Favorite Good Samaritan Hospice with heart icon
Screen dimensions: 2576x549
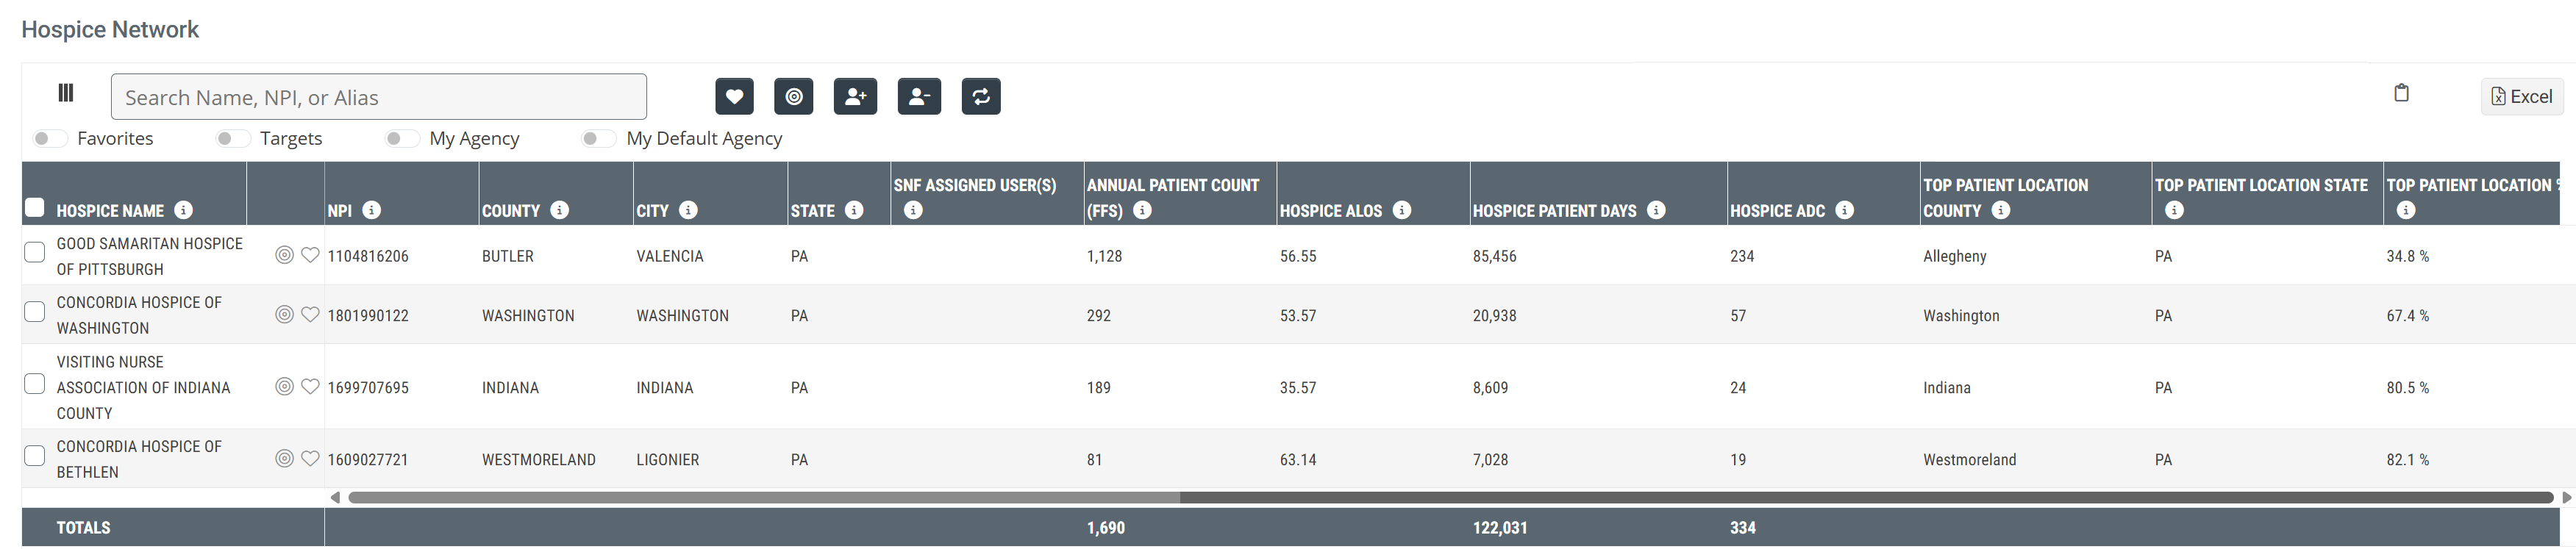tap(310, 255)
